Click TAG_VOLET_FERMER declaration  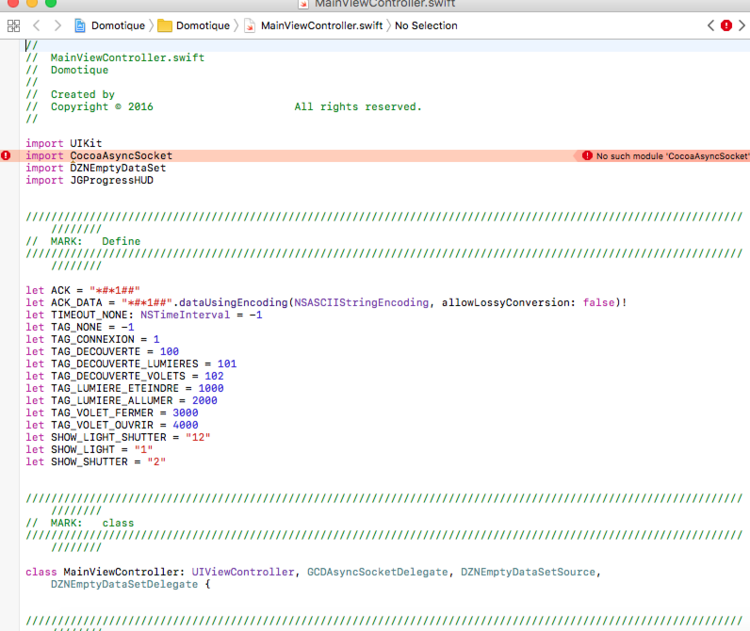click(x=112, y=413)
